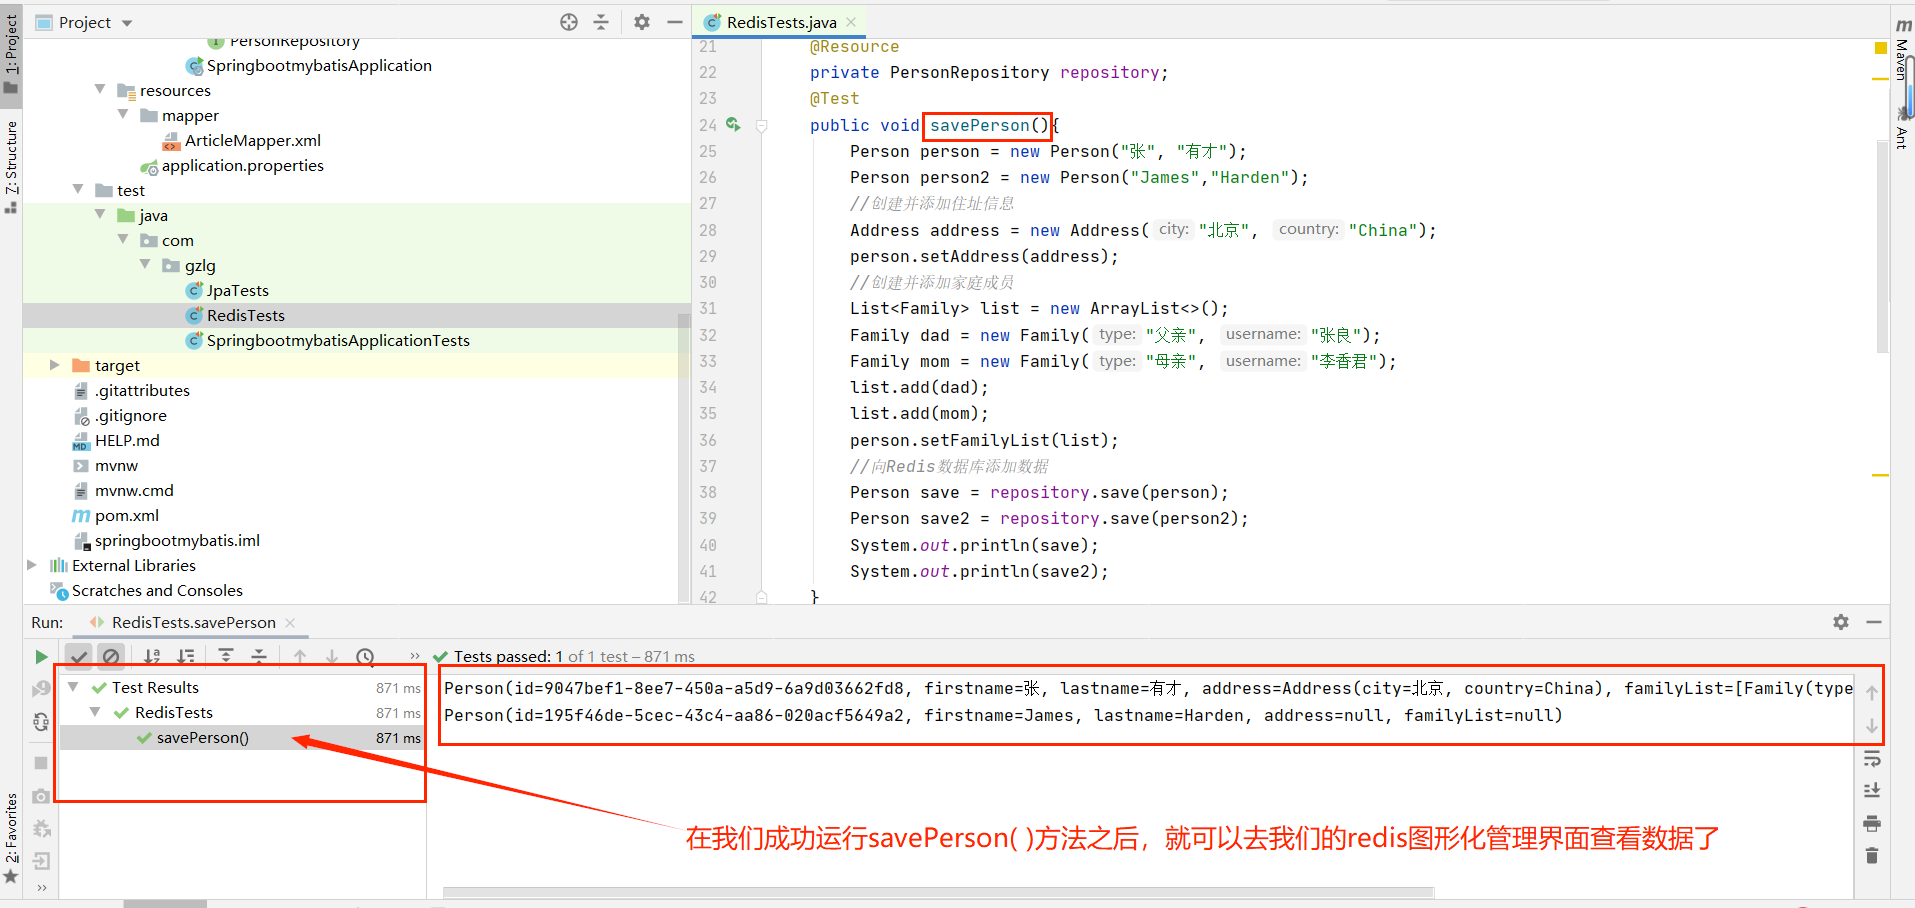
Task: Open test history with clock icon
Action: coord(366,656)
